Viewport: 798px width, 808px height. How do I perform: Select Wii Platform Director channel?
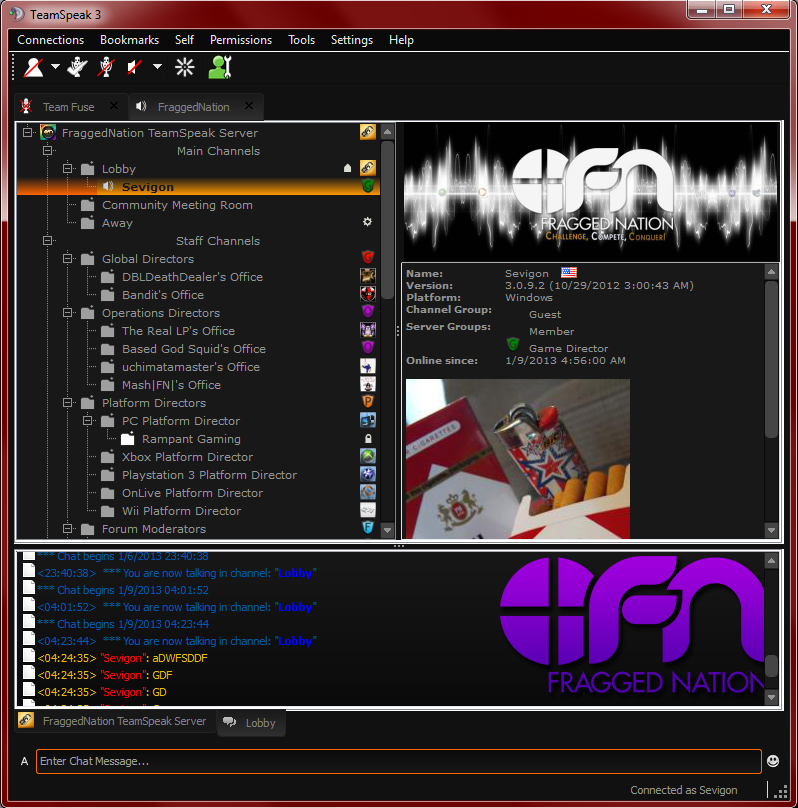coord(181,511)
